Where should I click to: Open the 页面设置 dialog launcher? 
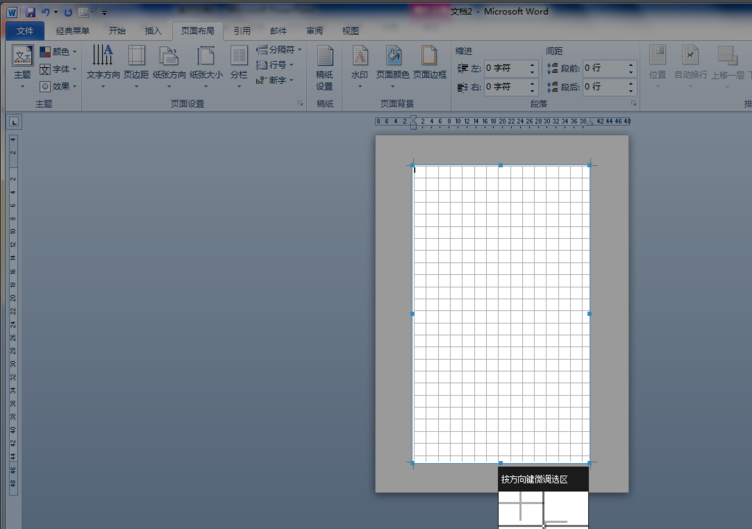point(299,103)
